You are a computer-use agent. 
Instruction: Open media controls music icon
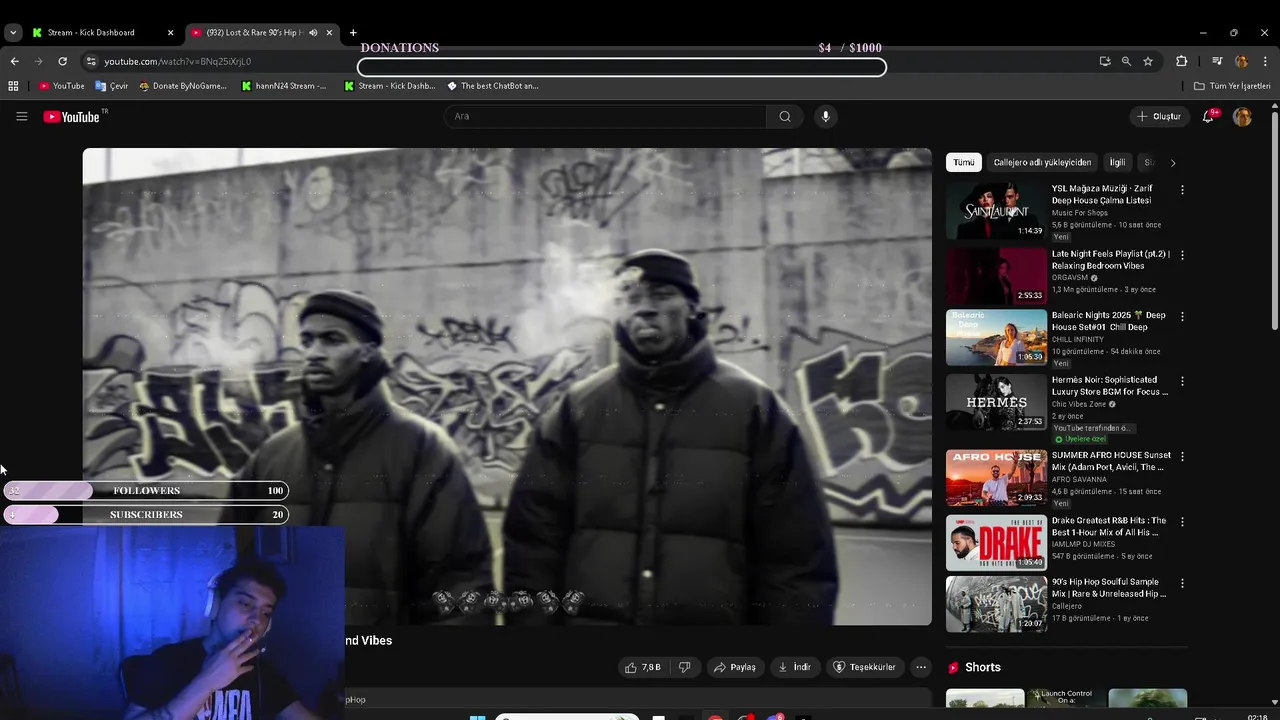[1217, 61]
